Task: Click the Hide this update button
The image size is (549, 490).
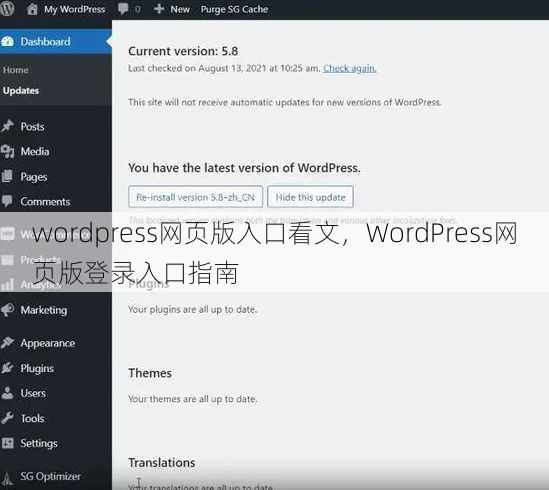Action: [310, 197]
